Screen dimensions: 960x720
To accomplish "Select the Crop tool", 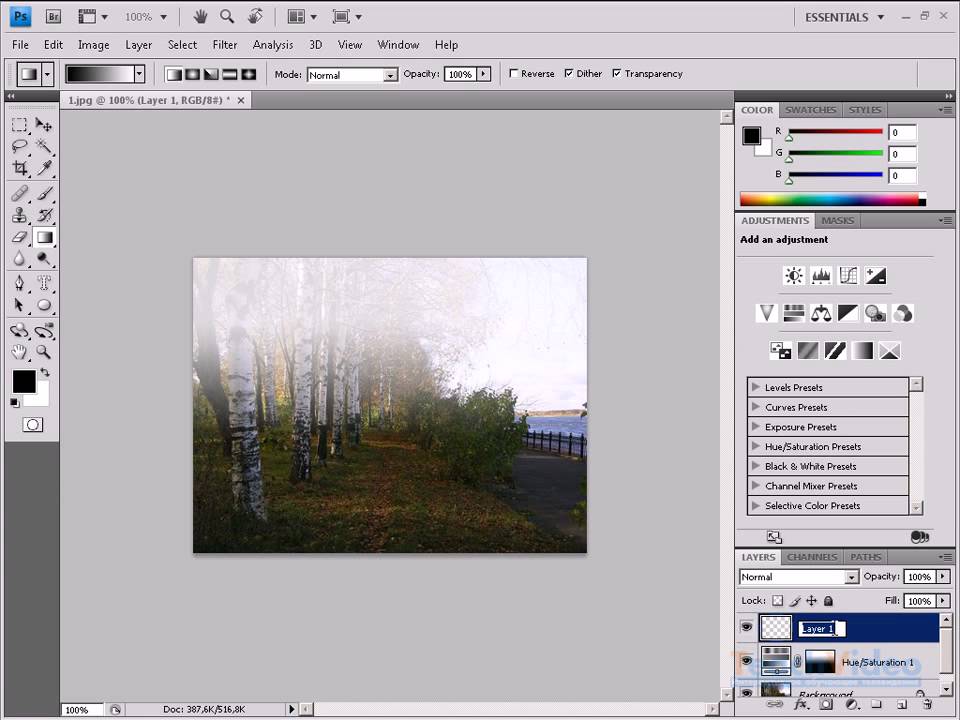I will 19,167.
